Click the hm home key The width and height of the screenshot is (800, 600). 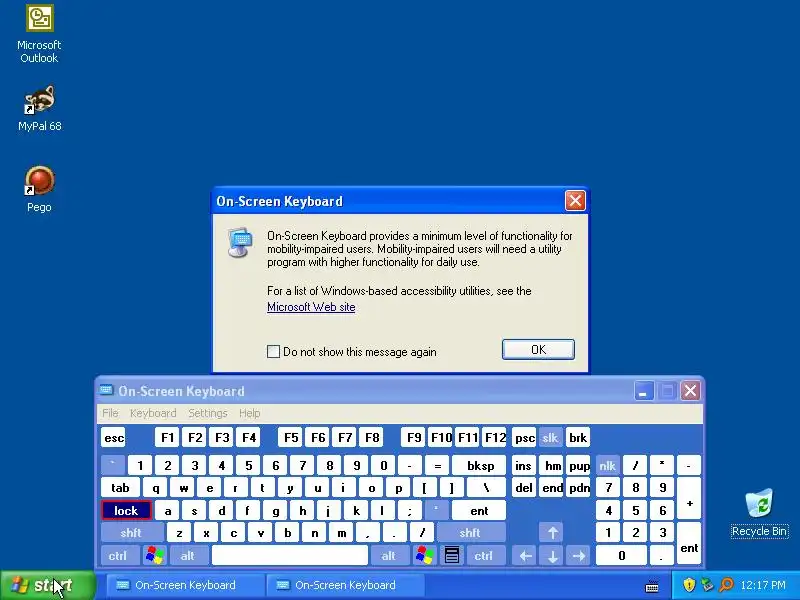pyautogui.click(x=553, y=465)
